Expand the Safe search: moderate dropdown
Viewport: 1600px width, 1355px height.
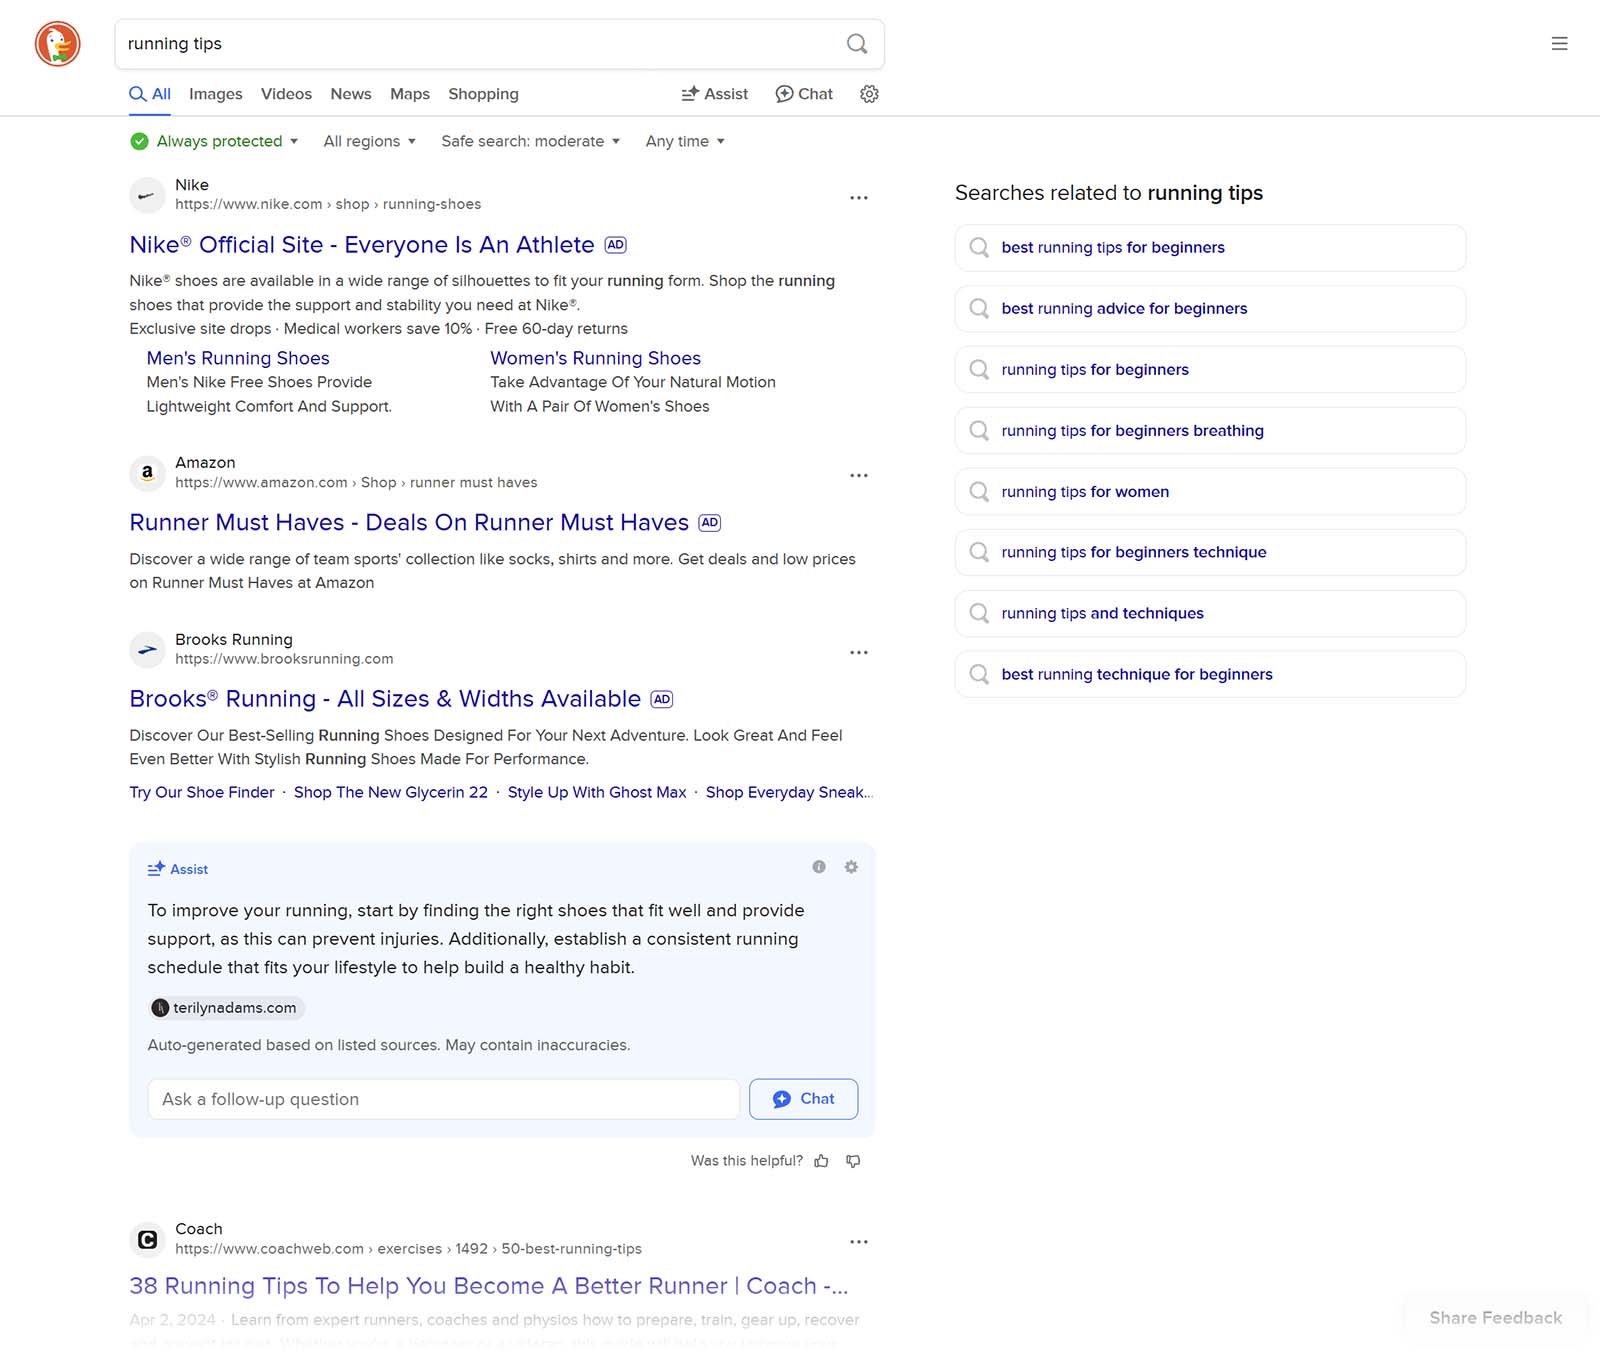pos(531,141)
